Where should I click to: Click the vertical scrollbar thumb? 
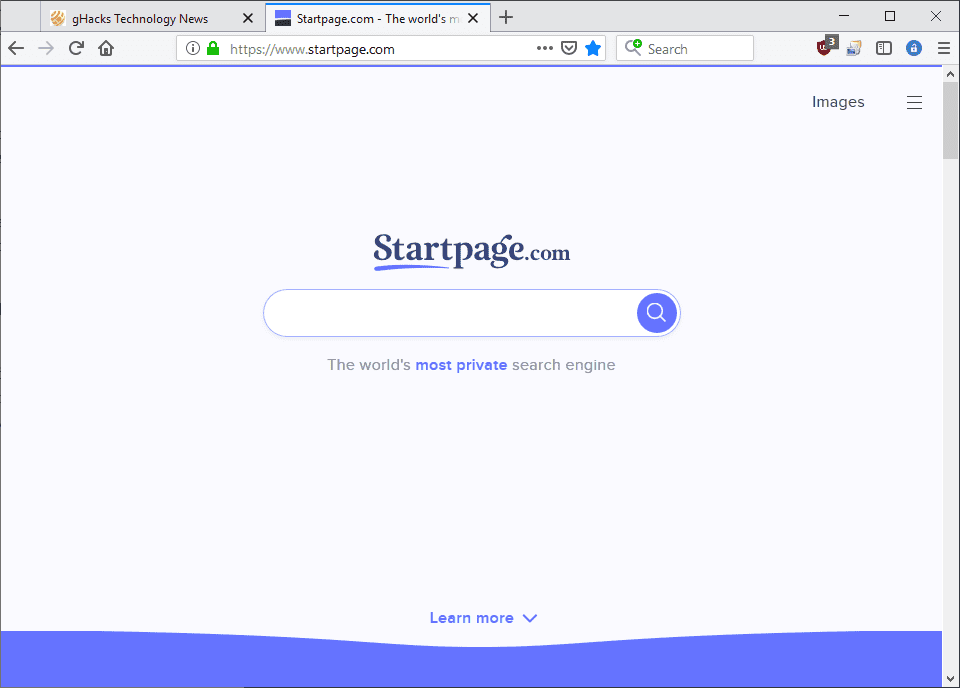pyautogui.click(x=950, y=121)
